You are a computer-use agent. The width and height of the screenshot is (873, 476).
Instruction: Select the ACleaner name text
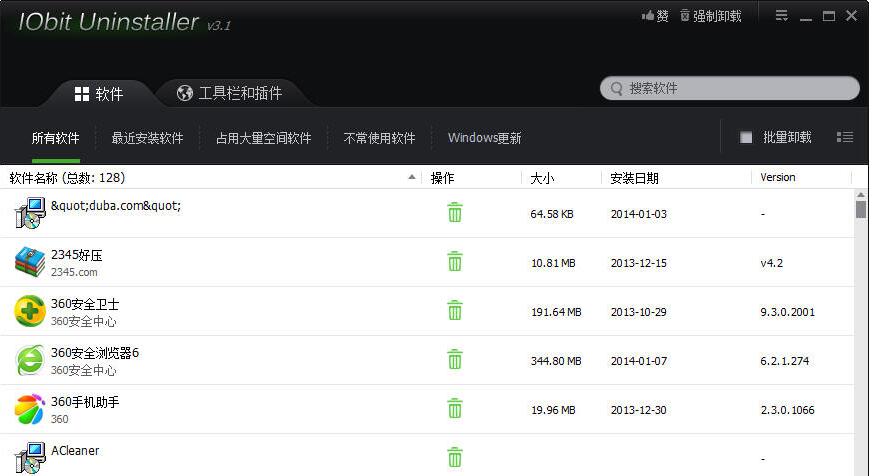pyautogui.click(x=75, y=450)
